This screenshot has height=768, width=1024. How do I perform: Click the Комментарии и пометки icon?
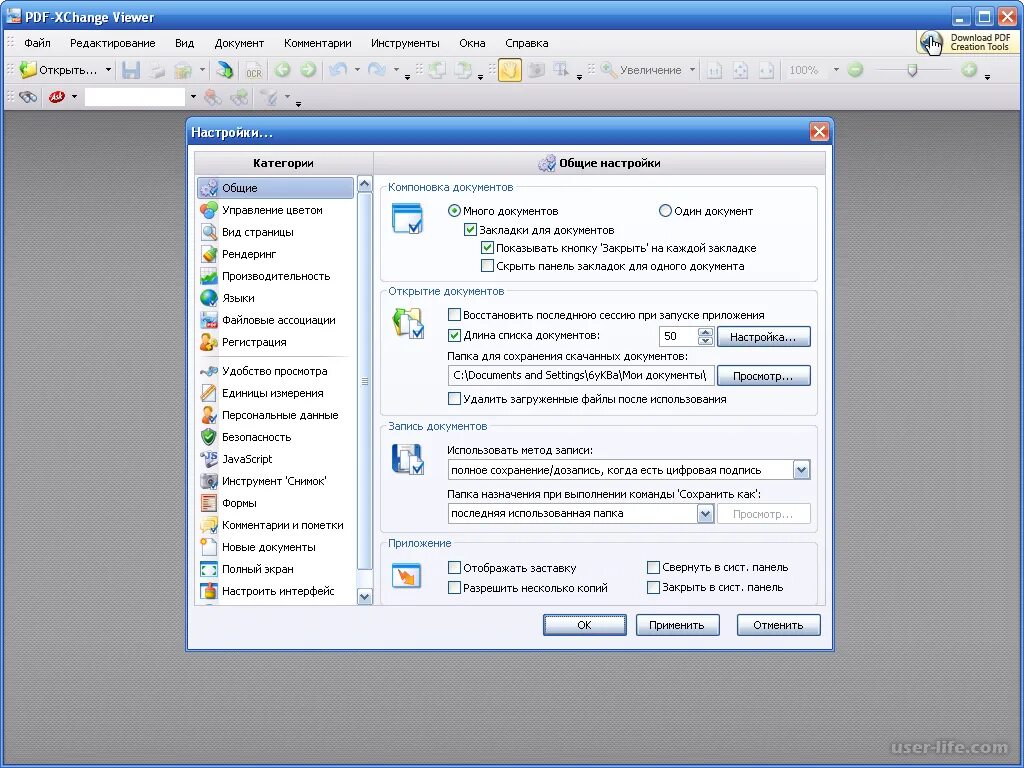(x=209, y=525)
